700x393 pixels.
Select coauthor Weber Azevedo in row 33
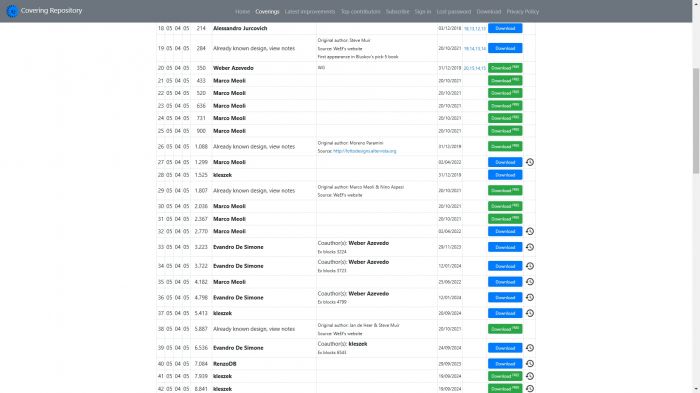pos(368,243)
